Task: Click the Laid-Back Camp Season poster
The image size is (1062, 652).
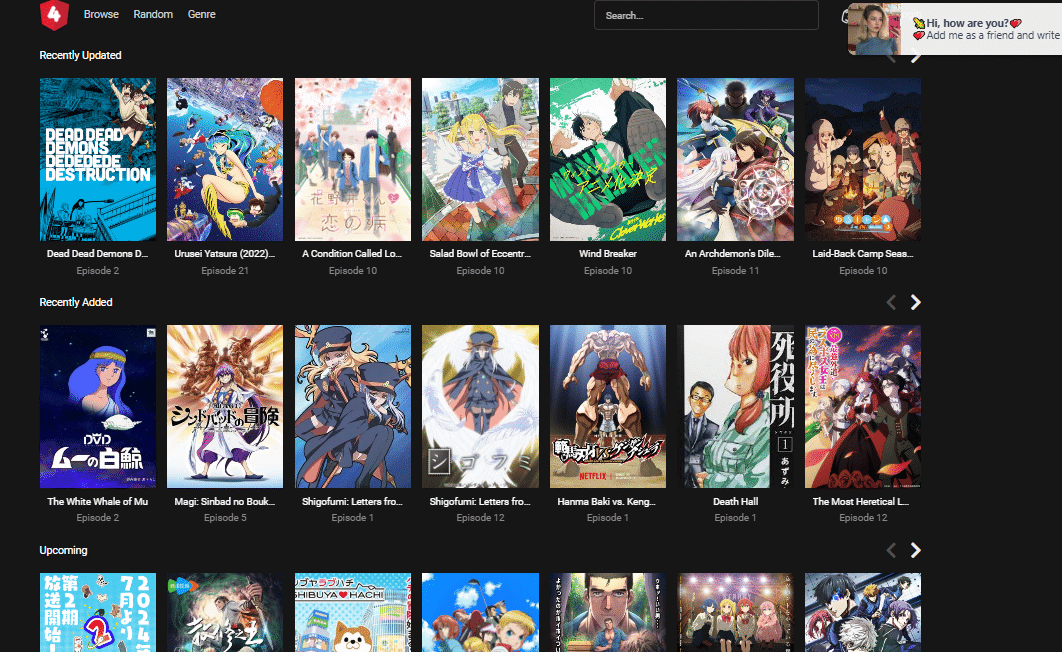Action: (862, 159)
